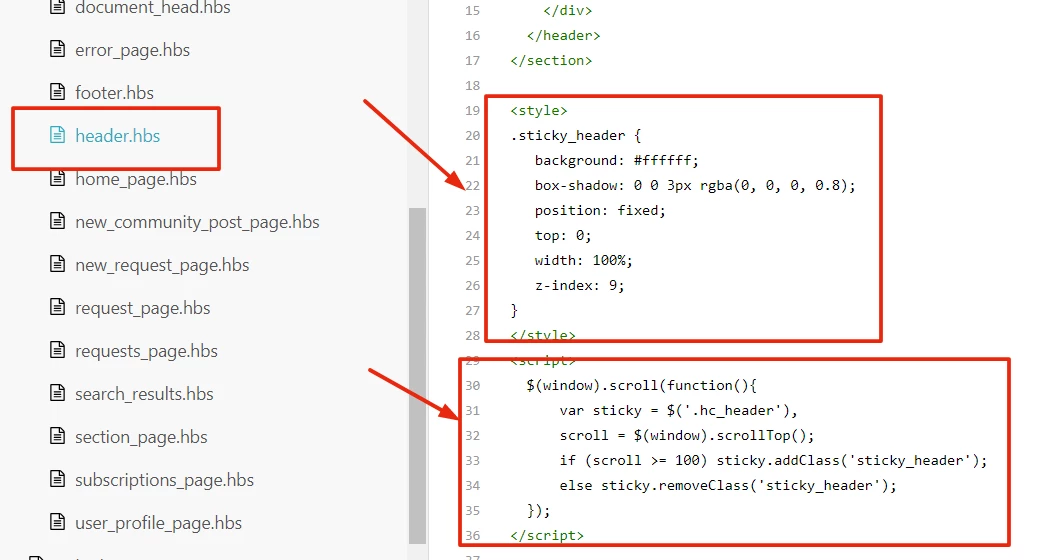Click file icon beside request_page.hbs

pos(58,307)
